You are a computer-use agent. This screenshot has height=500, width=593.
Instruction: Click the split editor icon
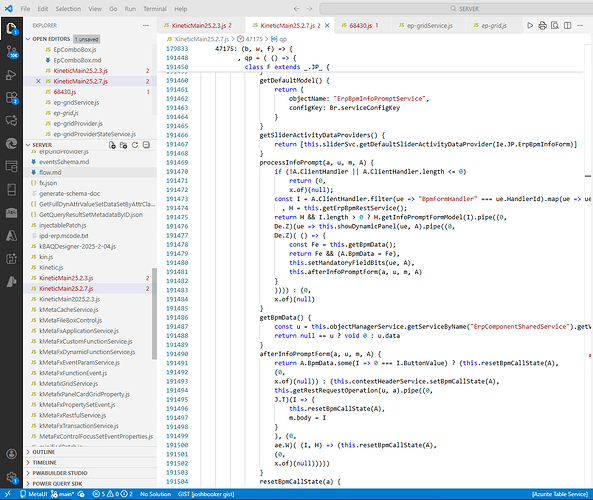(567, 25)
